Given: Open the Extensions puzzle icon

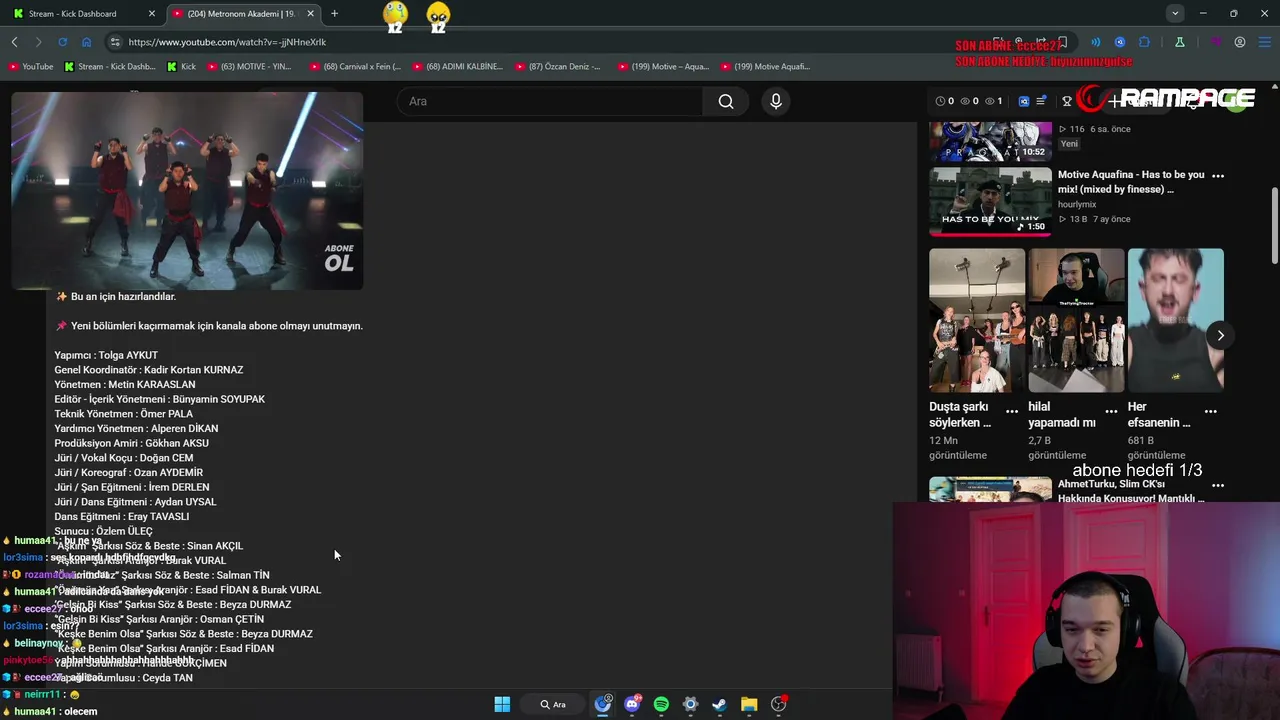Looking at the screenshot, I should pos(1144,42).
